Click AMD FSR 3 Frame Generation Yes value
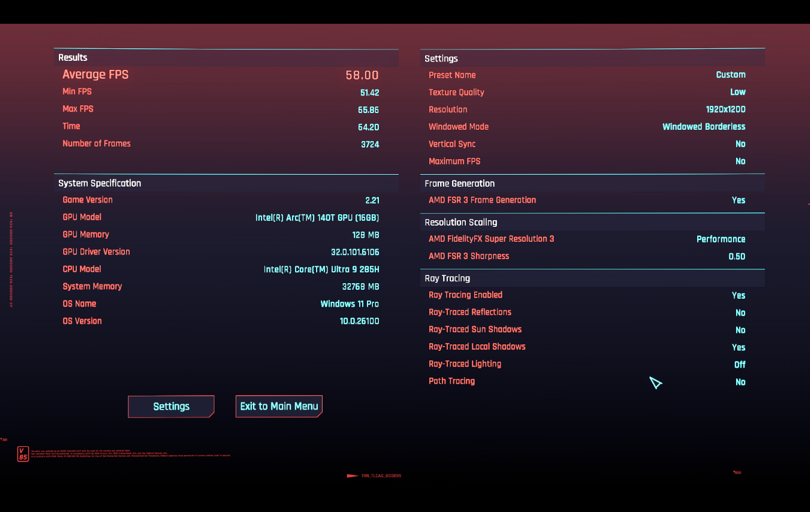The height and width of the screenshot is (512, 810). 738,200
